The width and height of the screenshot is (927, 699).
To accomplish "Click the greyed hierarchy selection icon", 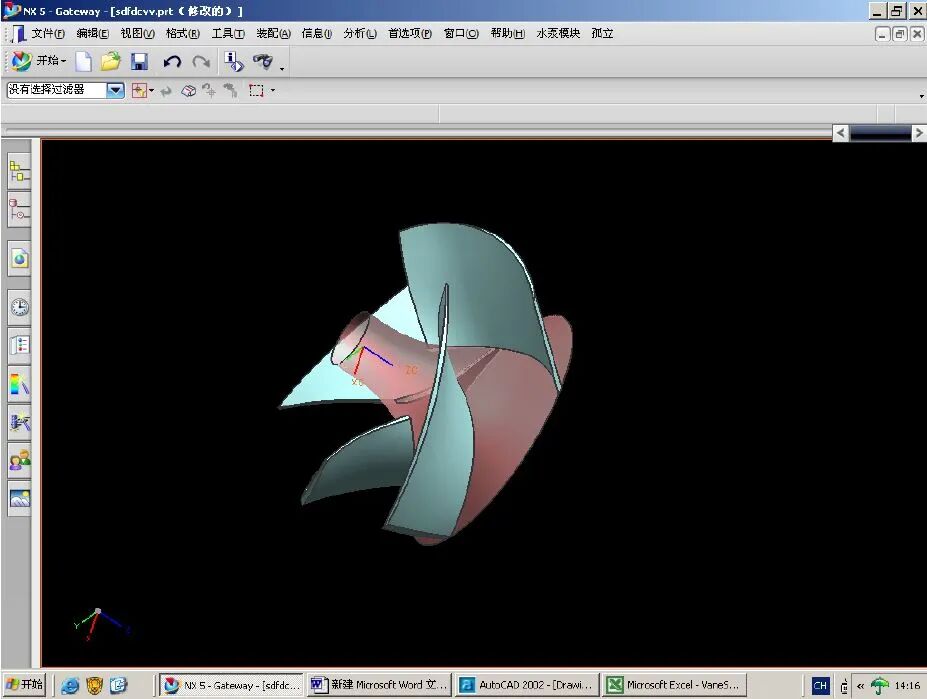I will (230, 90).
